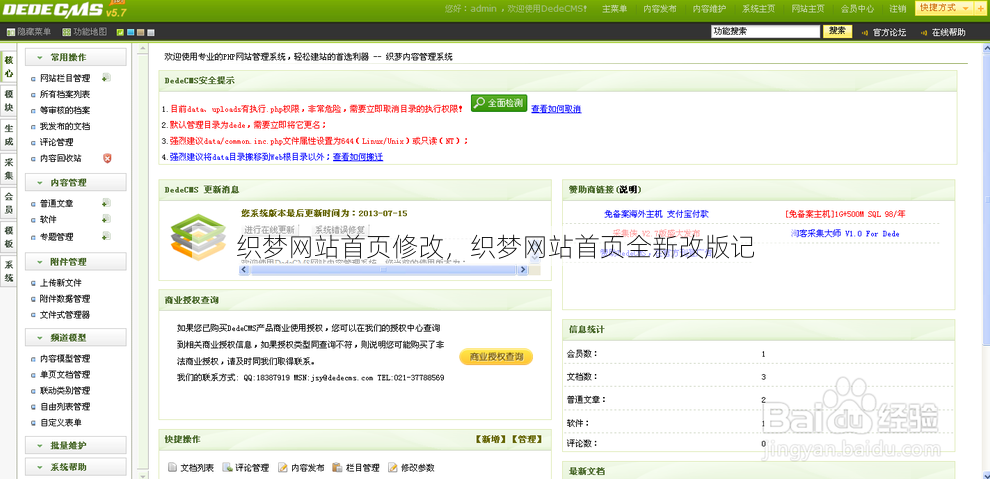Go to 系统主页 in top navigation

[758, 9]
